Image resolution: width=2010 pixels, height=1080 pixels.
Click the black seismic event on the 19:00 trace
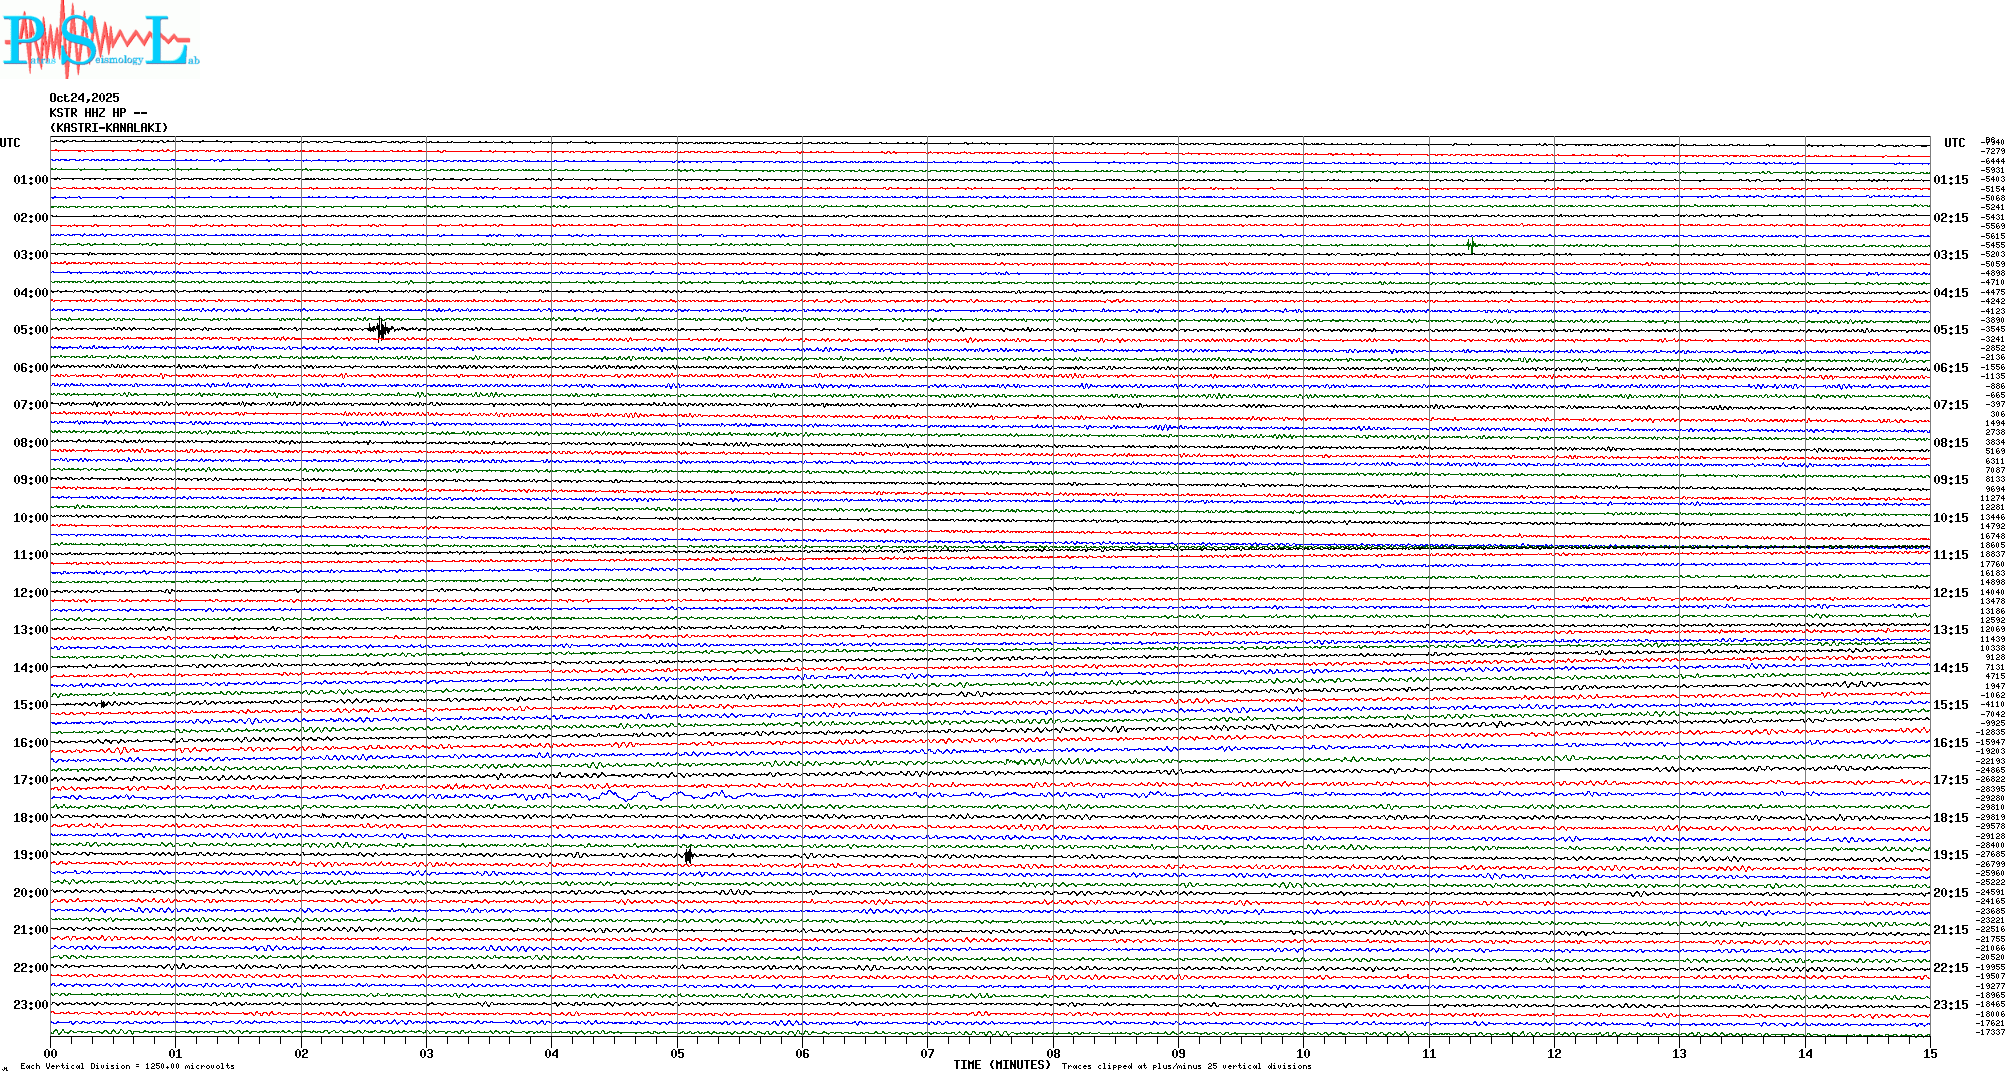pos(688,855)
